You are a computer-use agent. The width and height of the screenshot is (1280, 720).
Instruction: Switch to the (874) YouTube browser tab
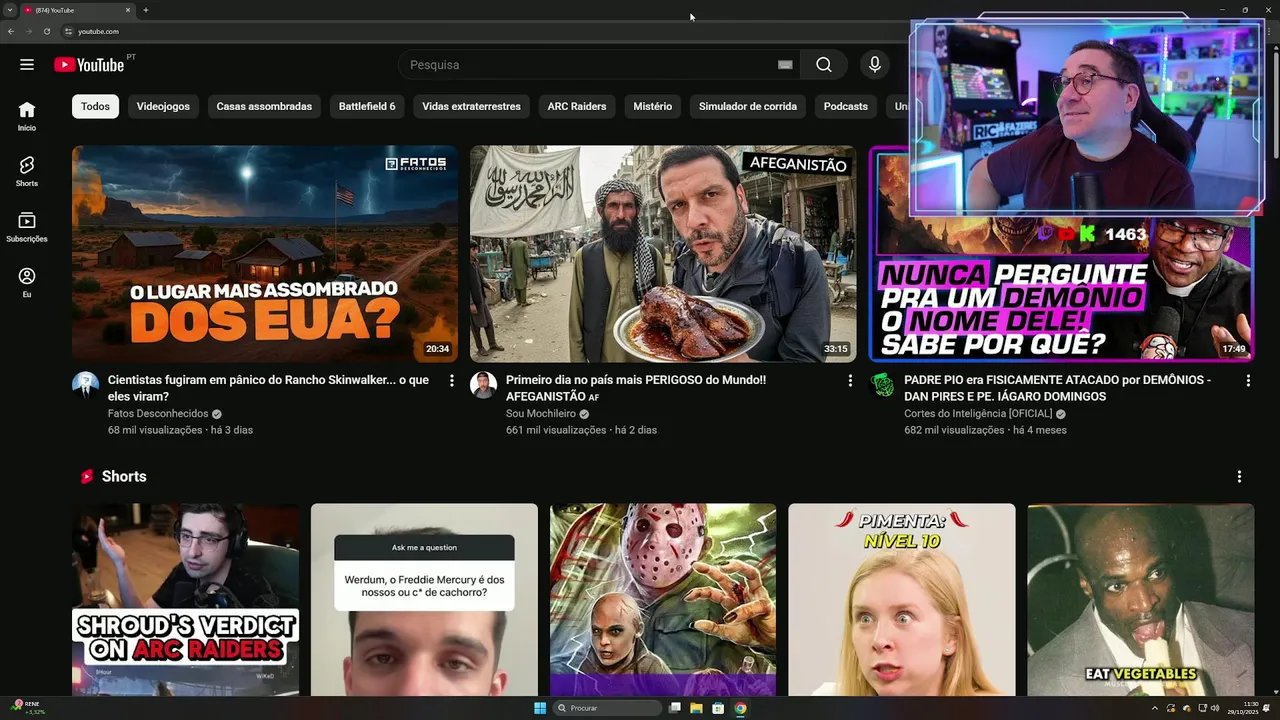[75, 10]
